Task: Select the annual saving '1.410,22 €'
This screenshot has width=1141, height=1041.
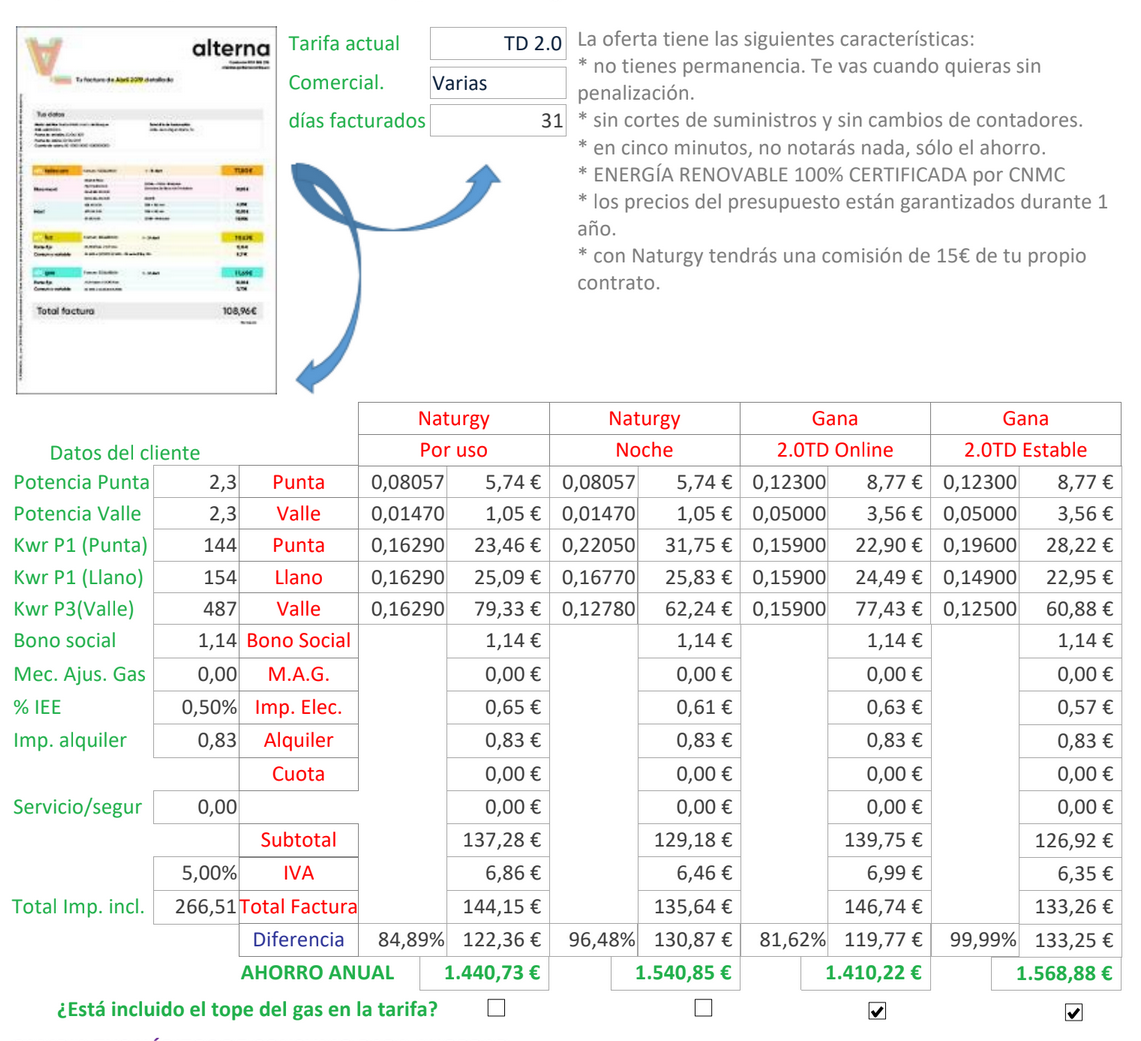Action: point(866,973)
